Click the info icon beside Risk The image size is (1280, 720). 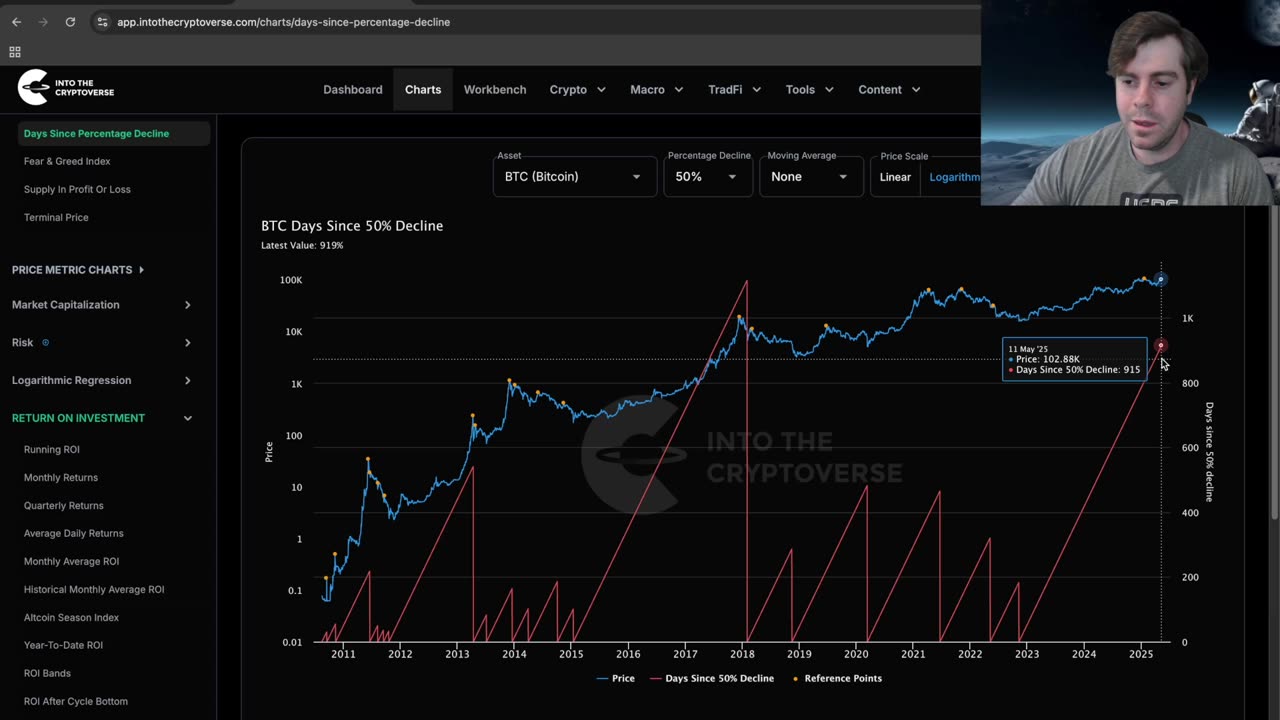tap(45, 343)
